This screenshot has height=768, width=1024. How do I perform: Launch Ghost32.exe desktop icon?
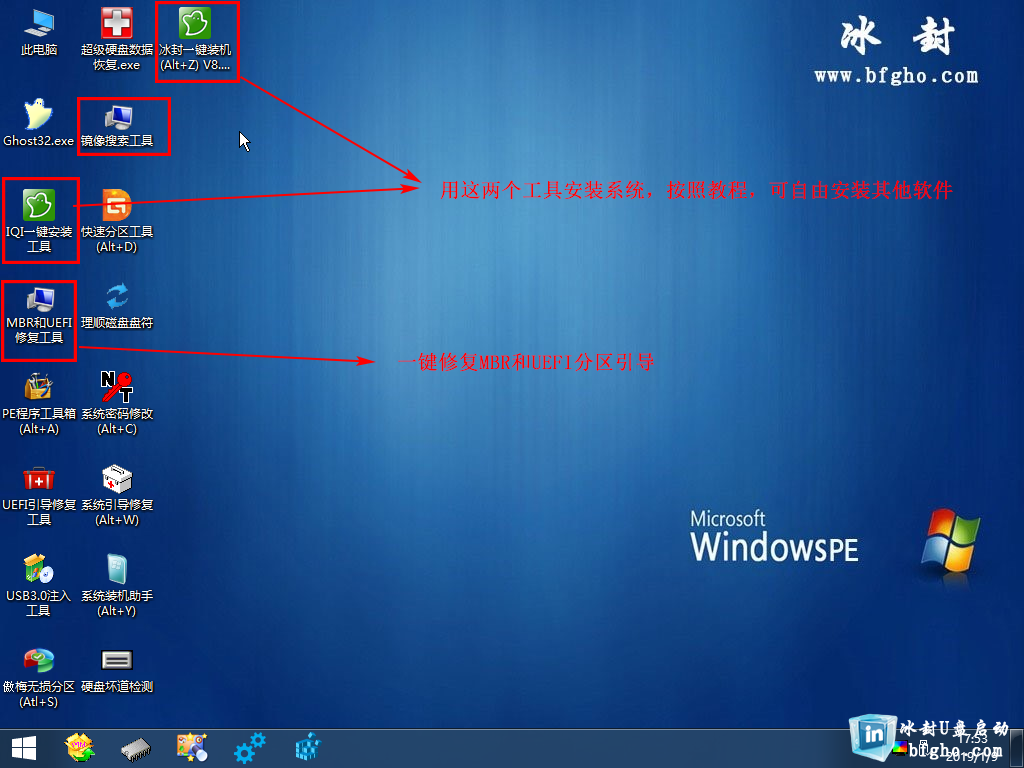click(x=39, y=123)
